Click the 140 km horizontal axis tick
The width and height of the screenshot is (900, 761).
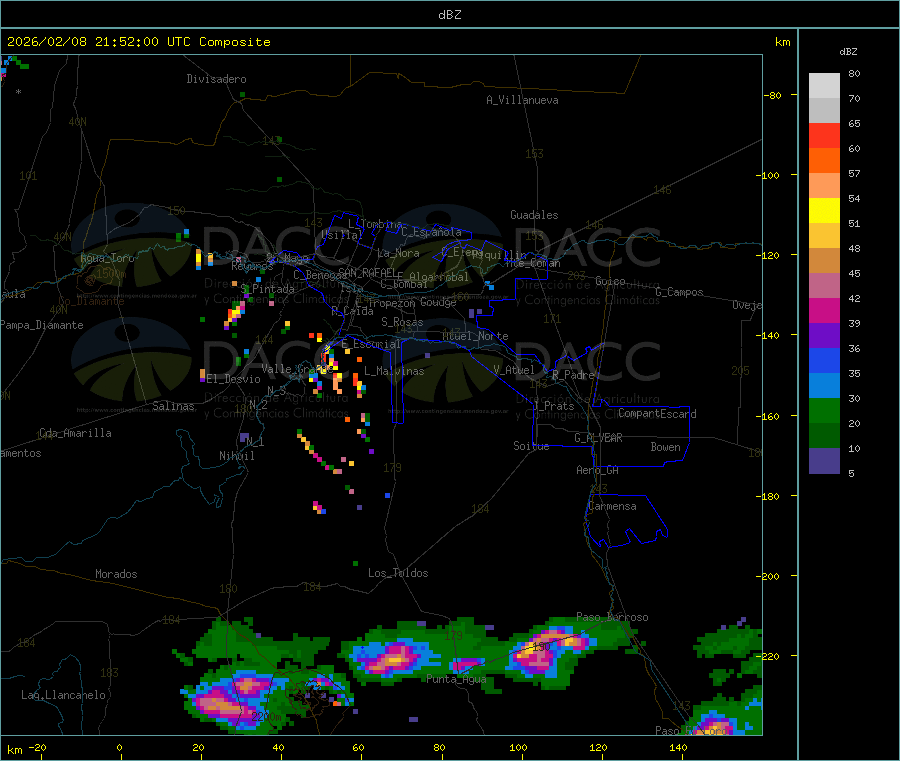[678, 747]
